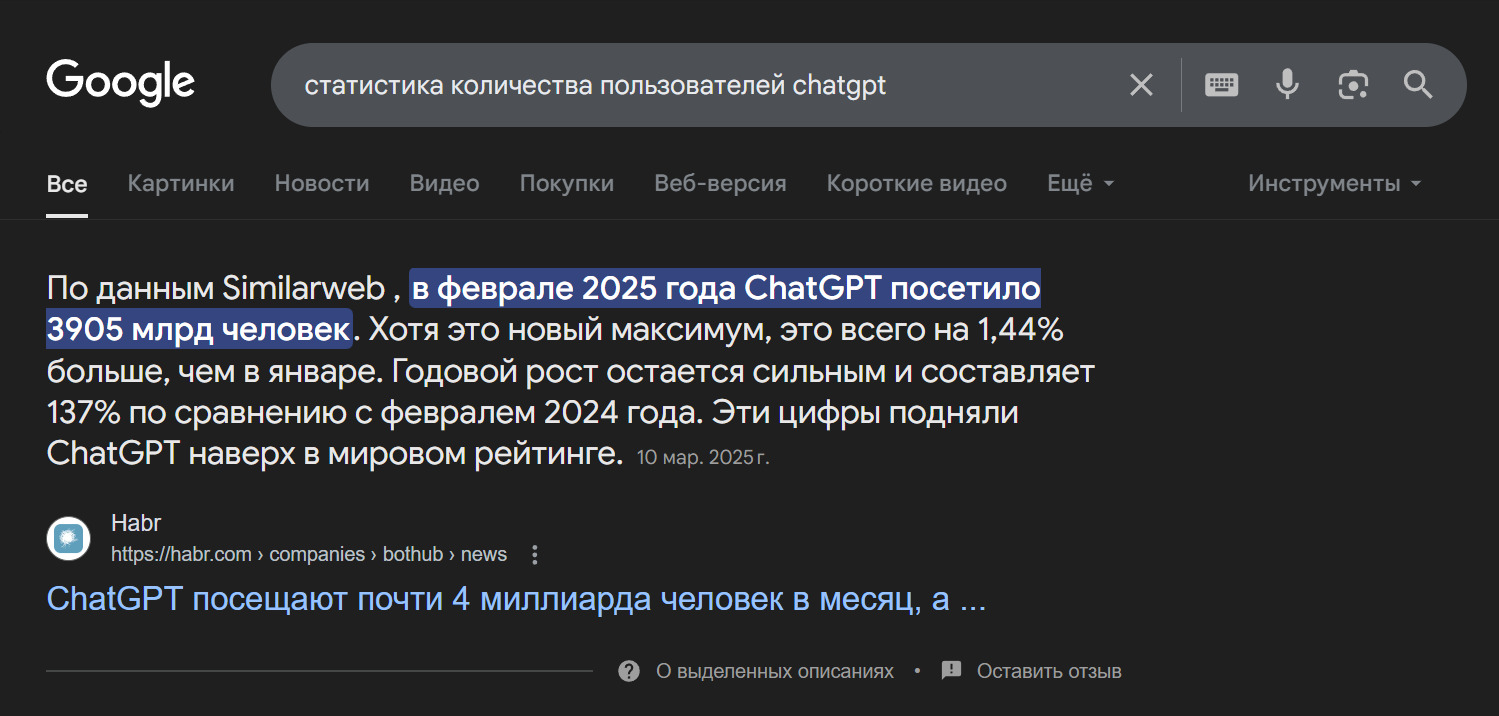
Task: Switch to the Новости tab
Action: click(322, 184)
